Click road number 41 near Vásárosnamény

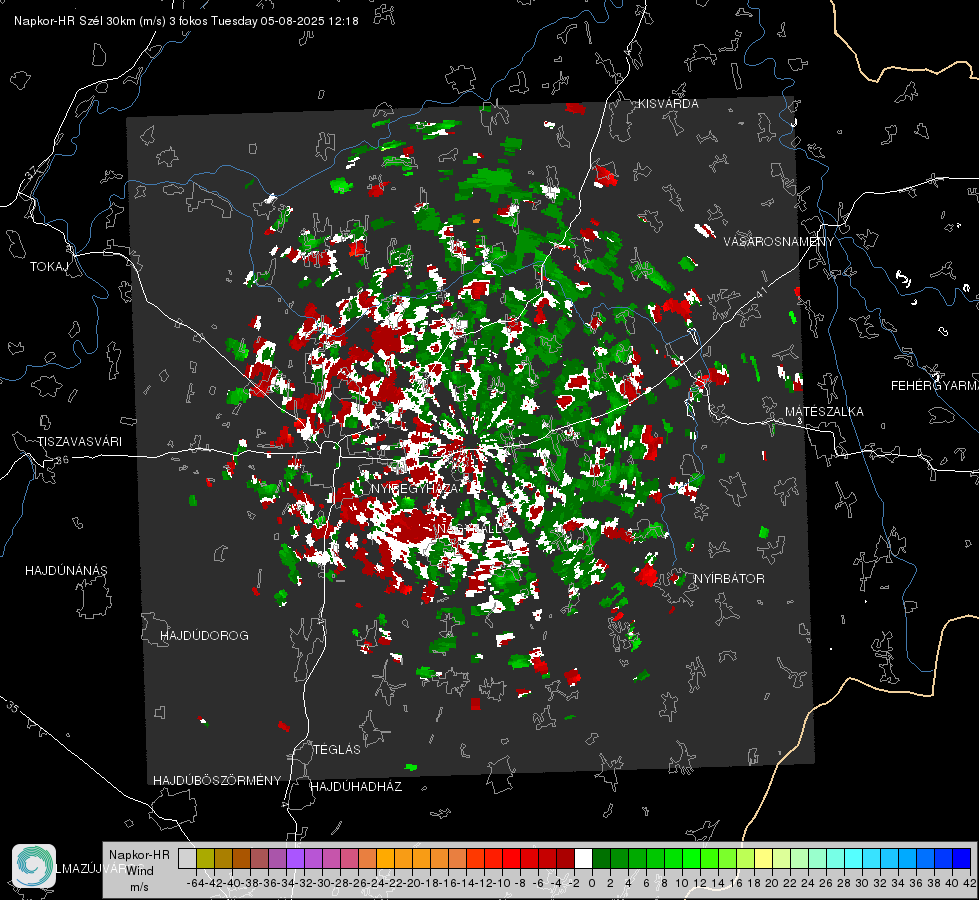[760, 292]
